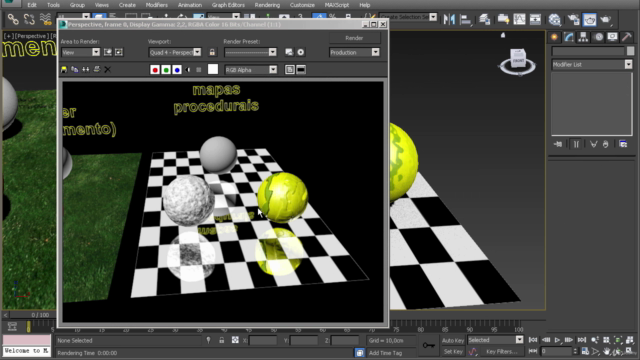640x360 pixels.
Task: Toggle UI overlay button in render window
Action: [290, 70]
